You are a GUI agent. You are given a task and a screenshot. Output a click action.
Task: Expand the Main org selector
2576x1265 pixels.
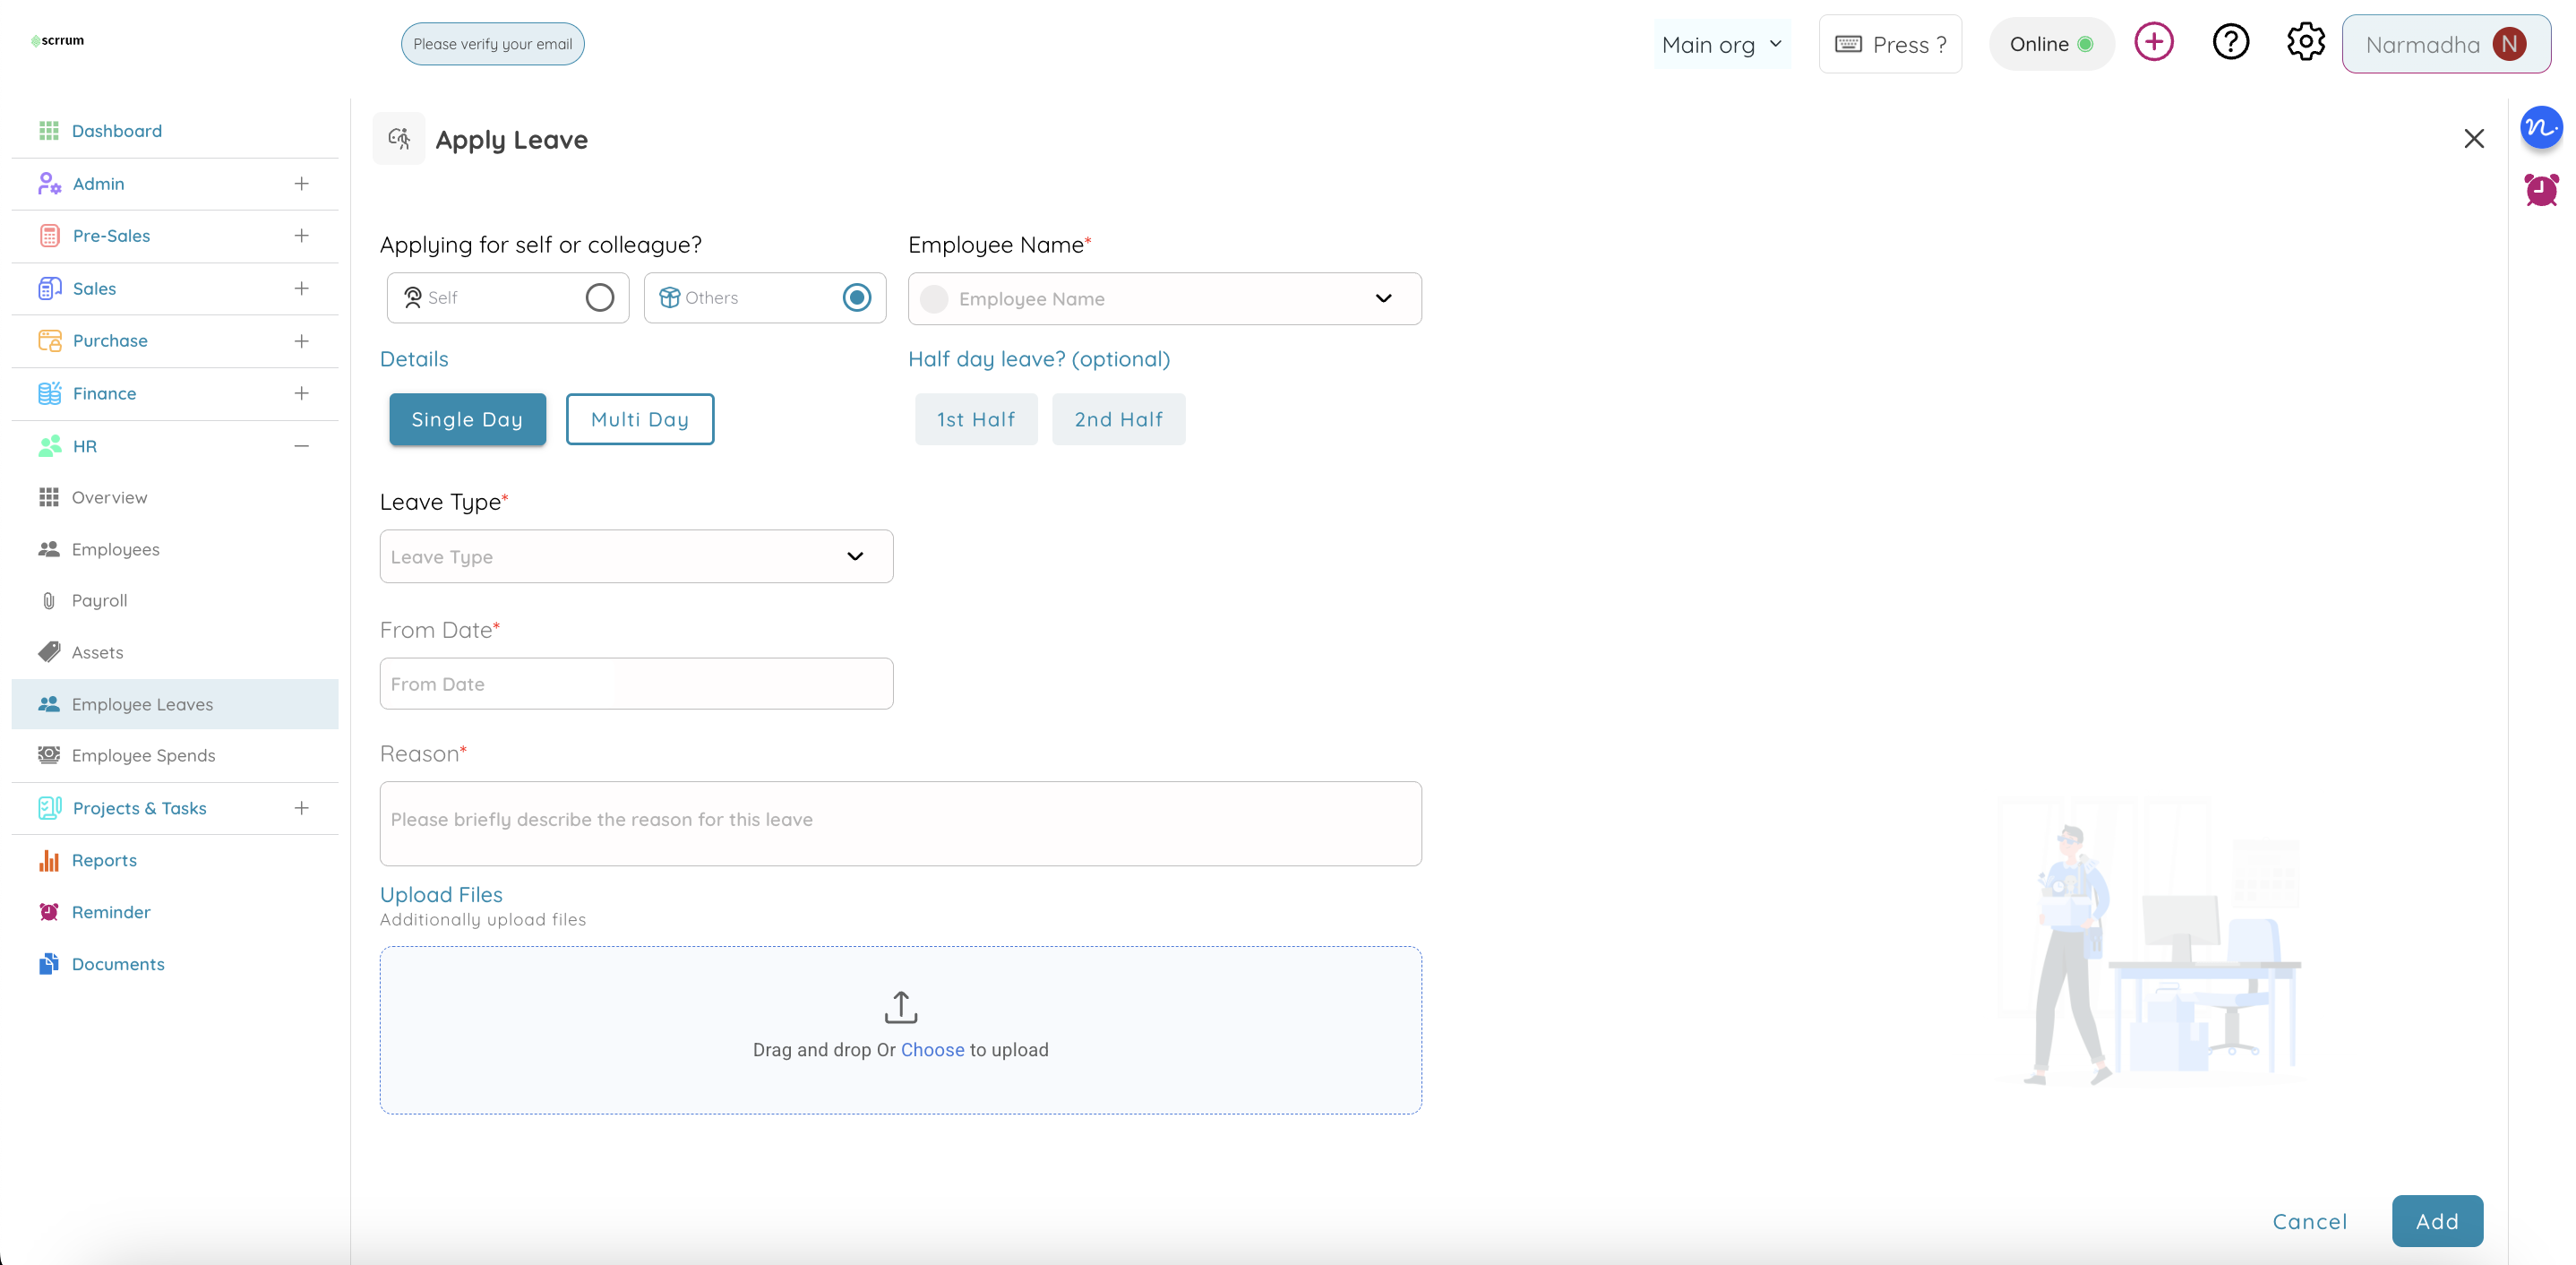1721,45
